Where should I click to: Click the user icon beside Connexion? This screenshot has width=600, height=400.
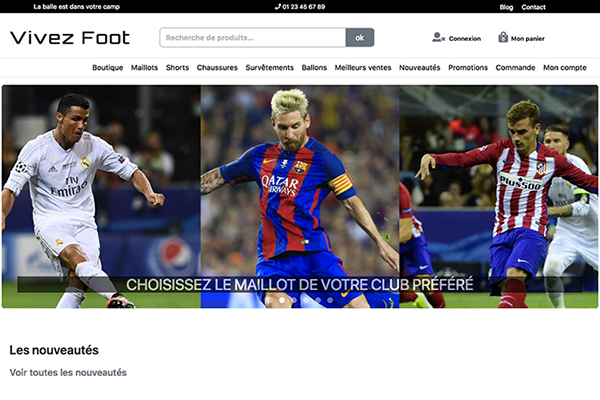point(438,38)
